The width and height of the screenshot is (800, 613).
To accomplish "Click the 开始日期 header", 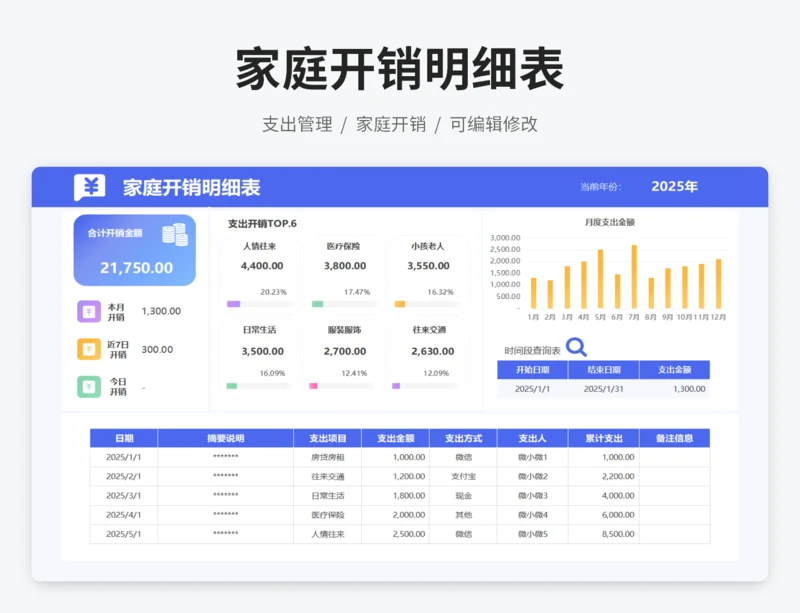I will point(532,370).
